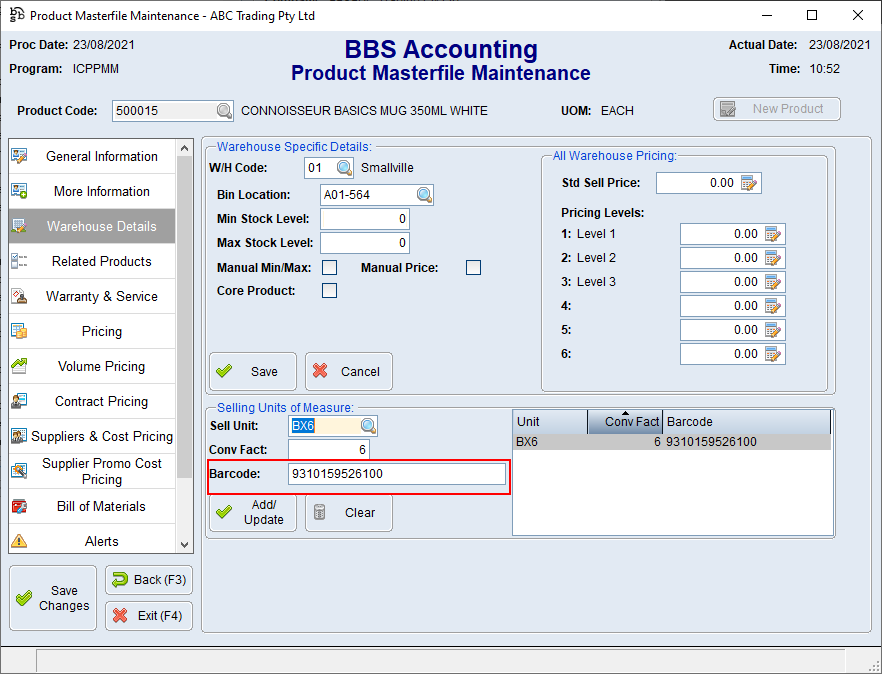This screenshot has height=674, width=882.
Task: Click into the Barcode input field
Action: [x=396, y=474]
